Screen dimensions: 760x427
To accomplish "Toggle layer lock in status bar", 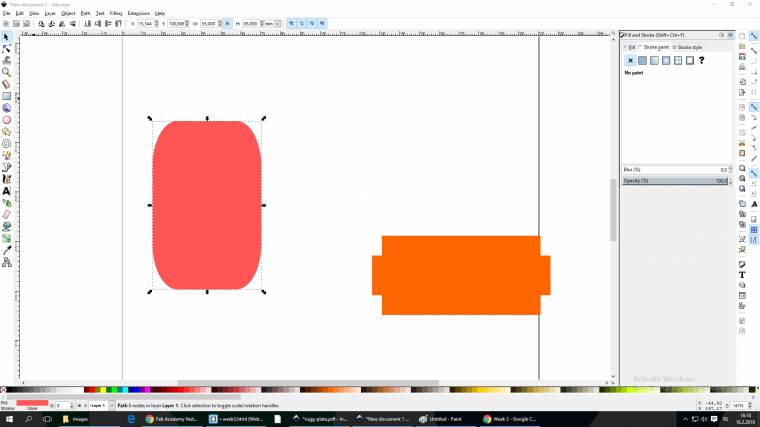I will 85,405.
